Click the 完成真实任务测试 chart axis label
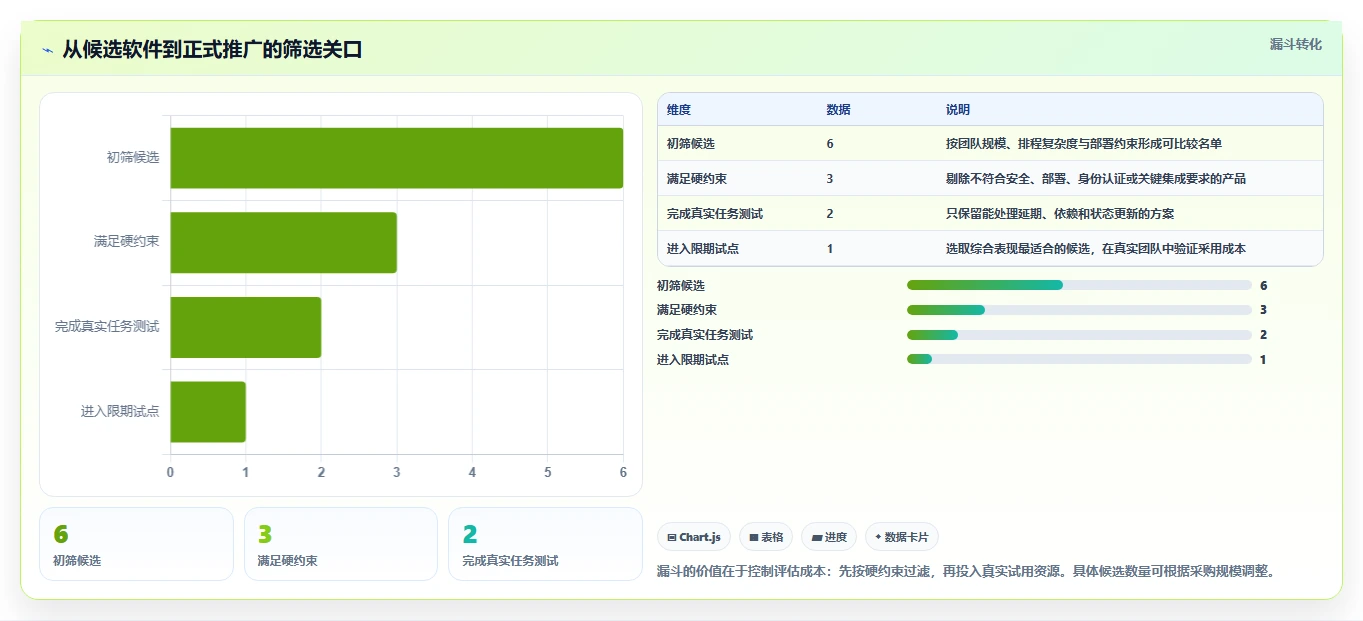This screenshot has height=621, width=1363. [107, 327]
